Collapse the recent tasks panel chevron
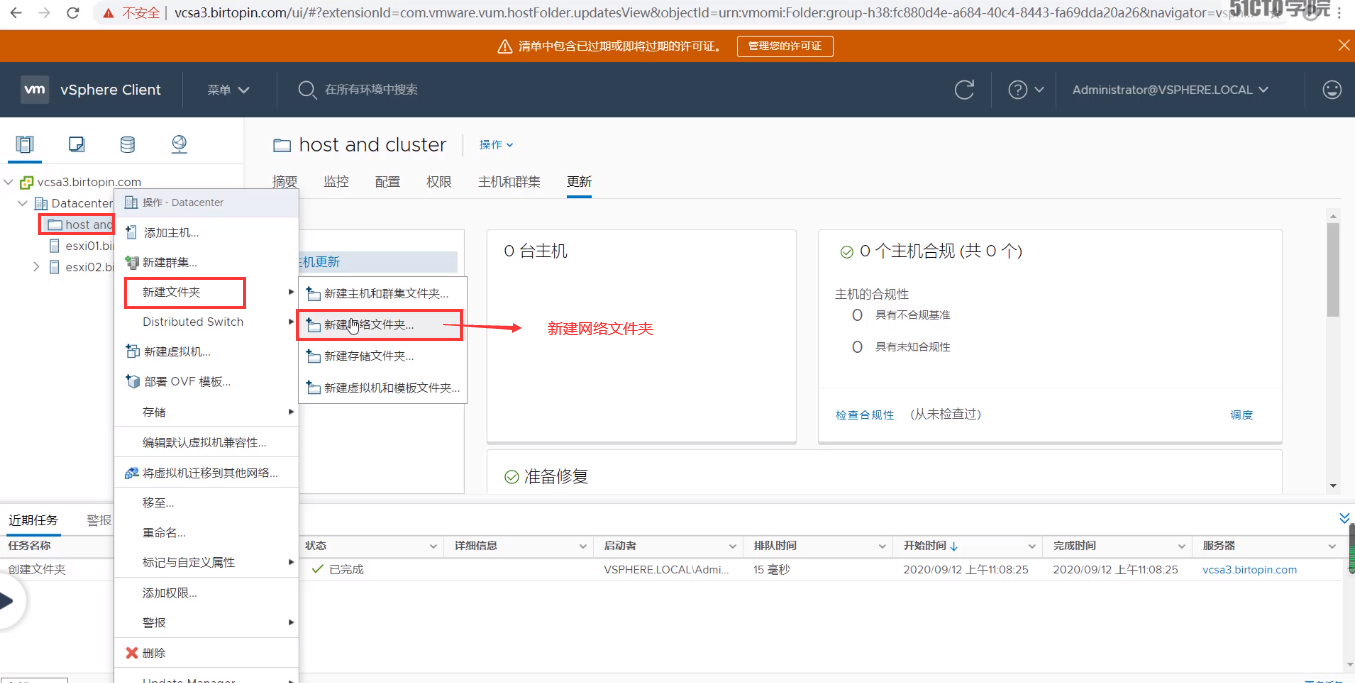This screenshot has width=1355, height=683. (x=1345, y=518)
